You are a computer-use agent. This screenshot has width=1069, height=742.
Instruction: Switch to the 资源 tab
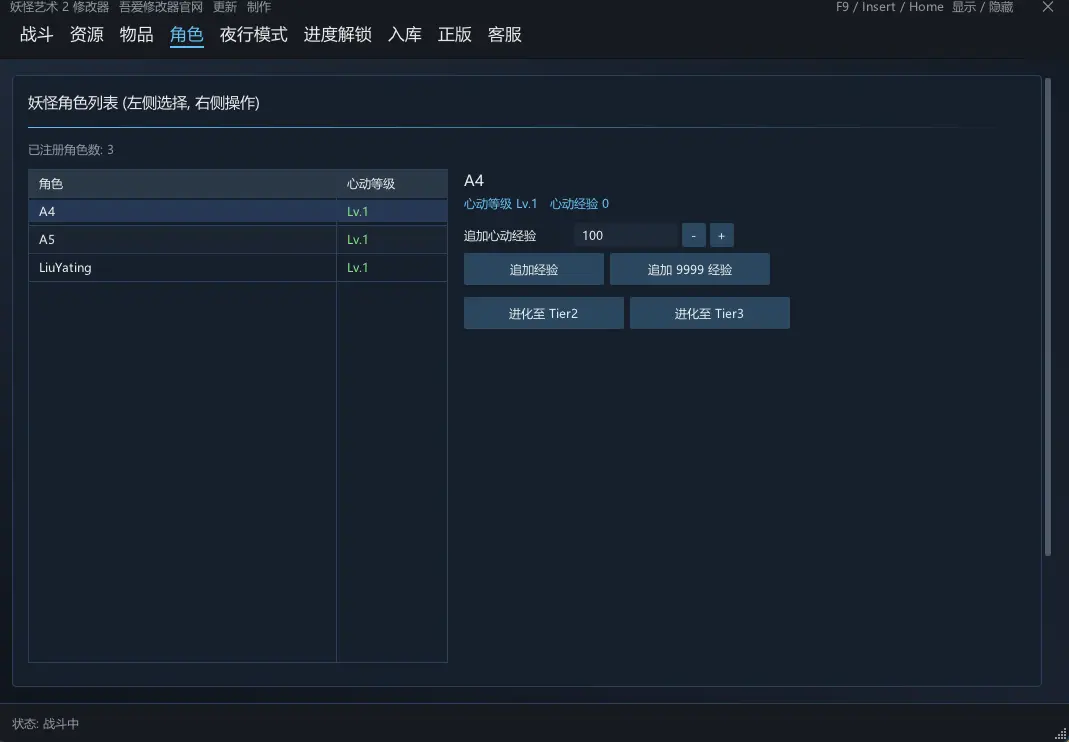[87, 35]
